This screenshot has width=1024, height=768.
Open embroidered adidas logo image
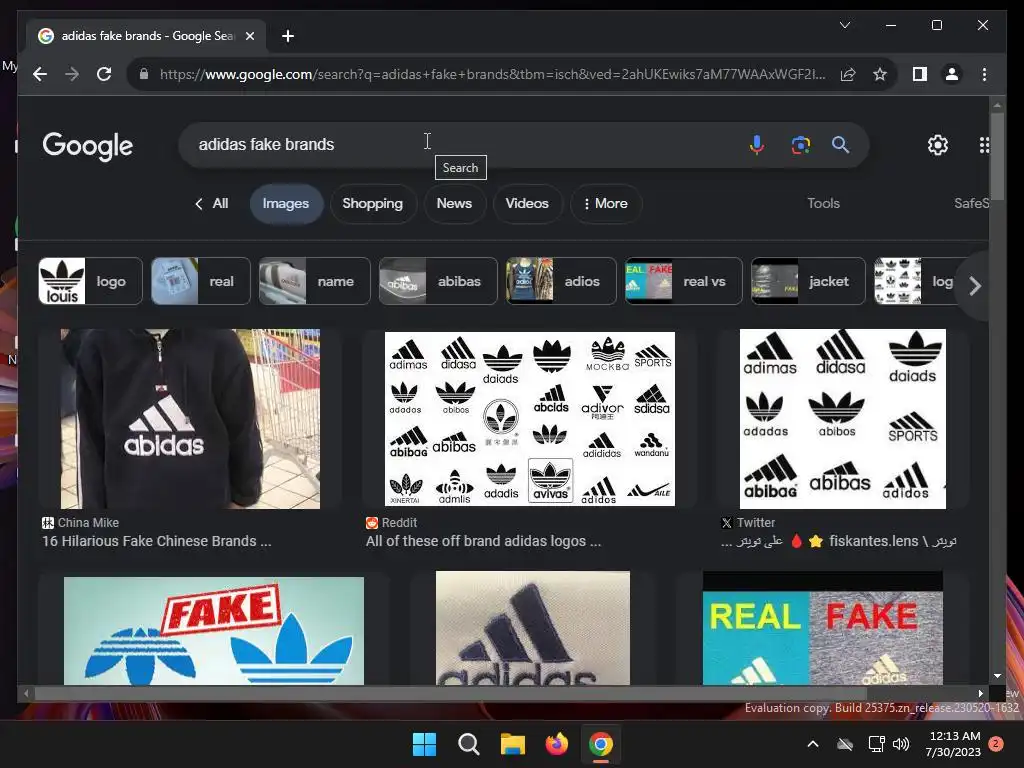click(533, 628)
